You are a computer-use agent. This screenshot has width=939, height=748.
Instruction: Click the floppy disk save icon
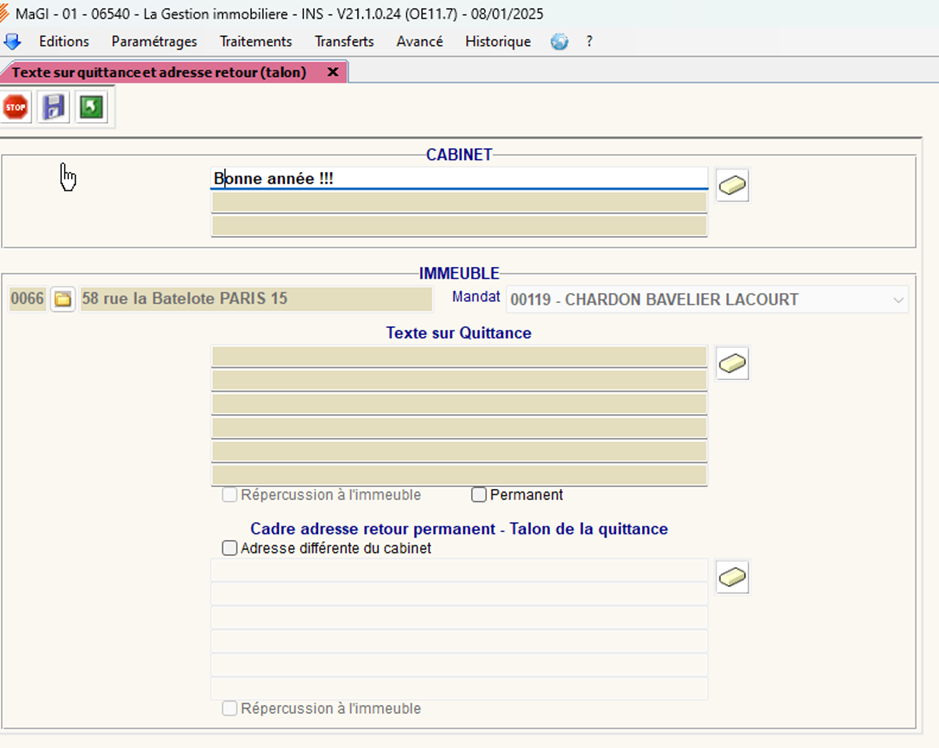(53, 107)
